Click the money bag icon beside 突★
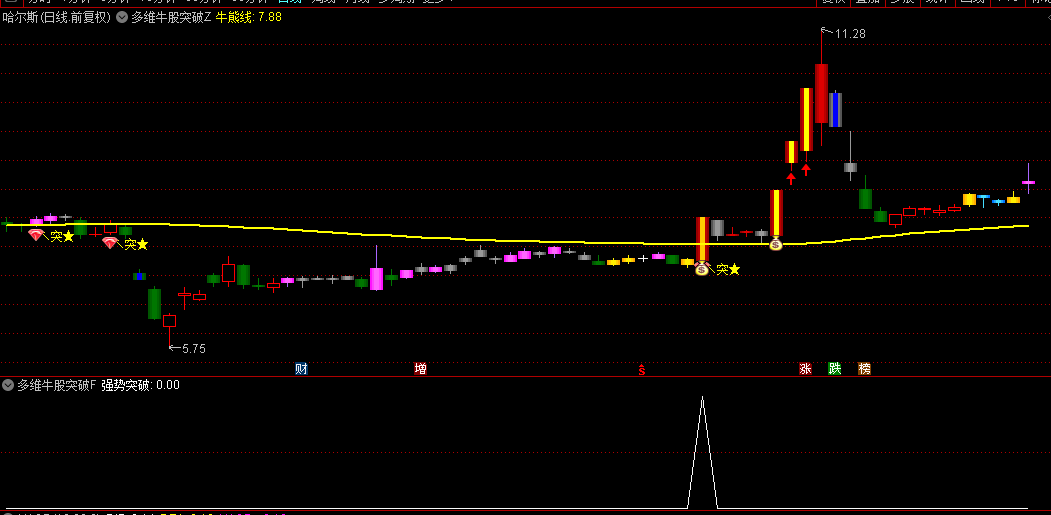This screenshot has height=515, width=1051. [702, 270]
